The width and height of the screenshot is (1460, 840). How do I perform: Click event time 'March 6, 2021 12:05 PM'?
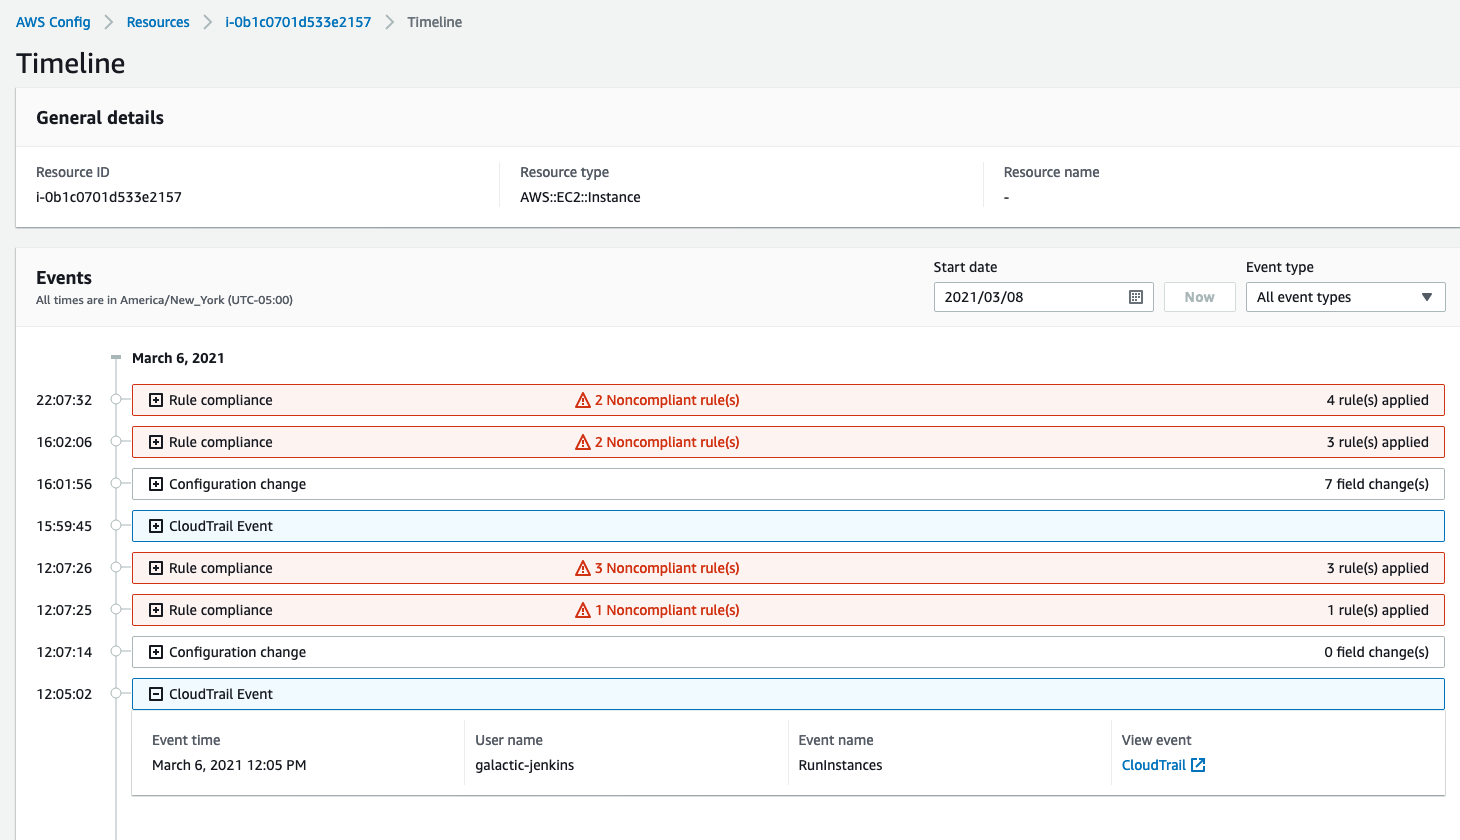[229, 765]
